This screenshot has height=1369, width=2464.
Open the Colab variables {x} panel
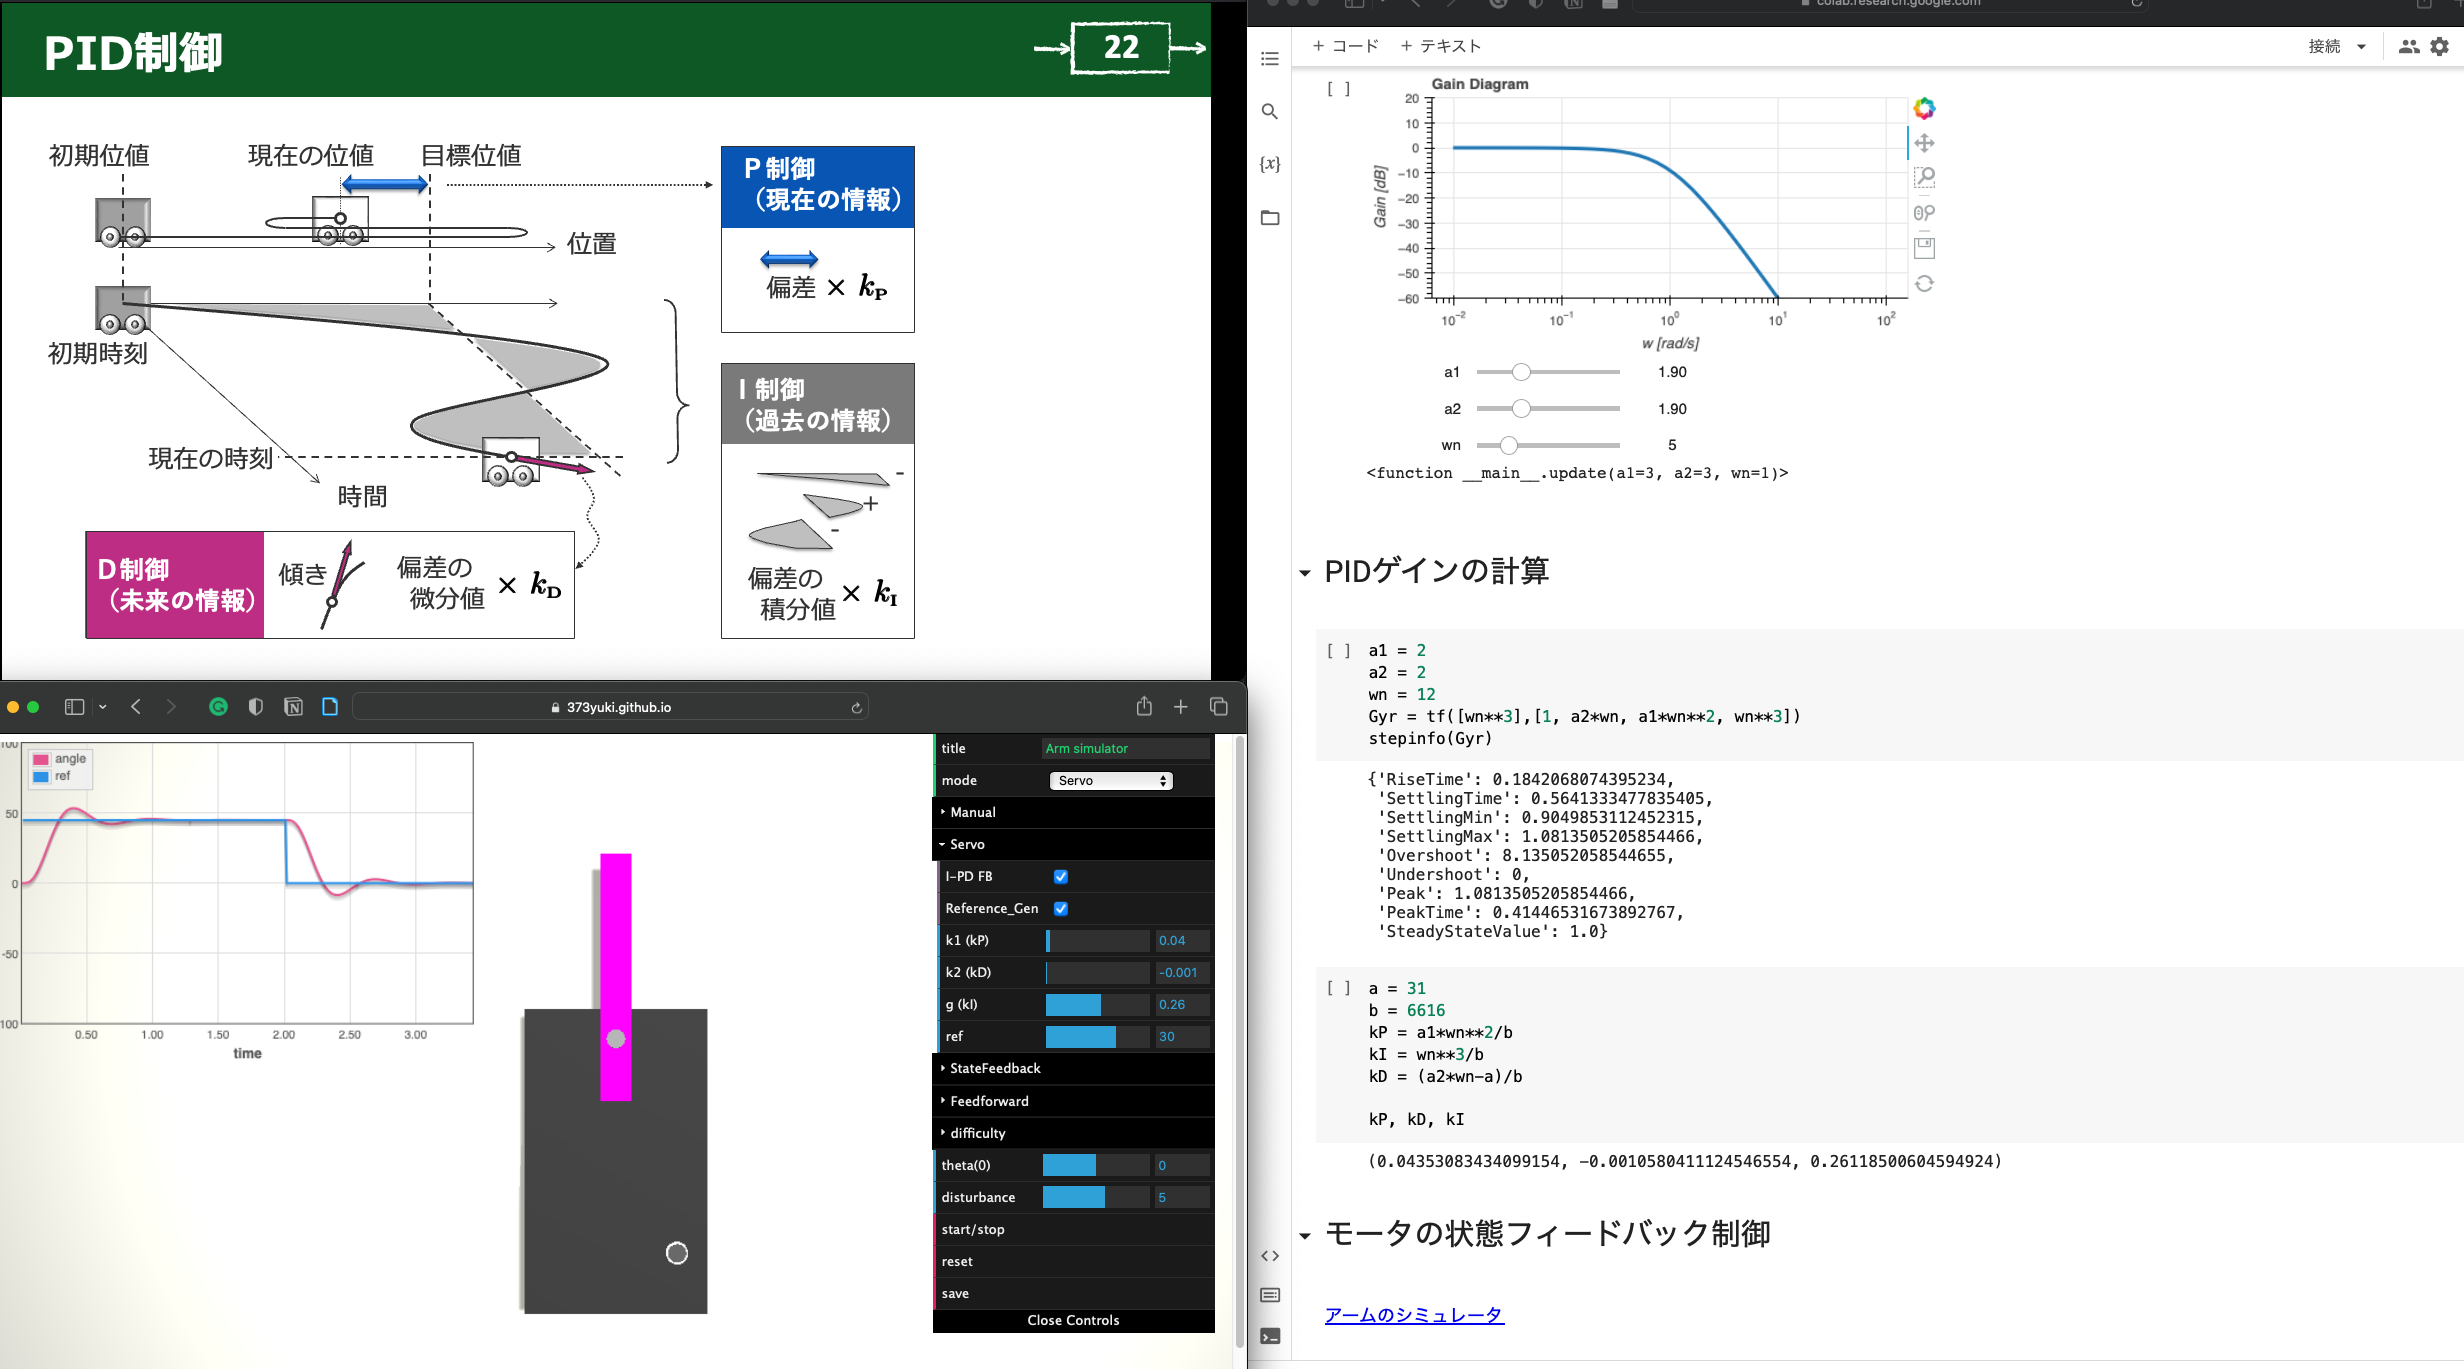coord(1270,164)
